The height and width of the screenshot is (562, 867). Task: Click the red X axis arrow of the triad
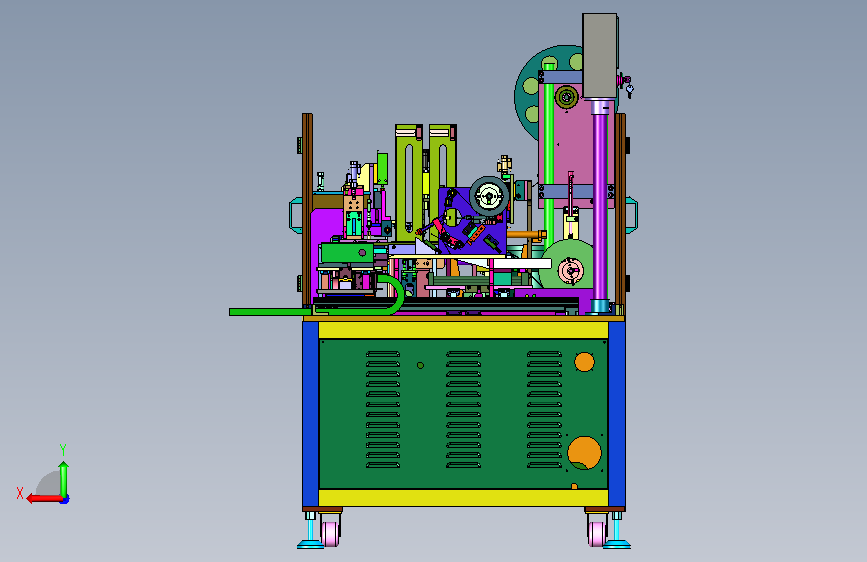tap(44, 498)
